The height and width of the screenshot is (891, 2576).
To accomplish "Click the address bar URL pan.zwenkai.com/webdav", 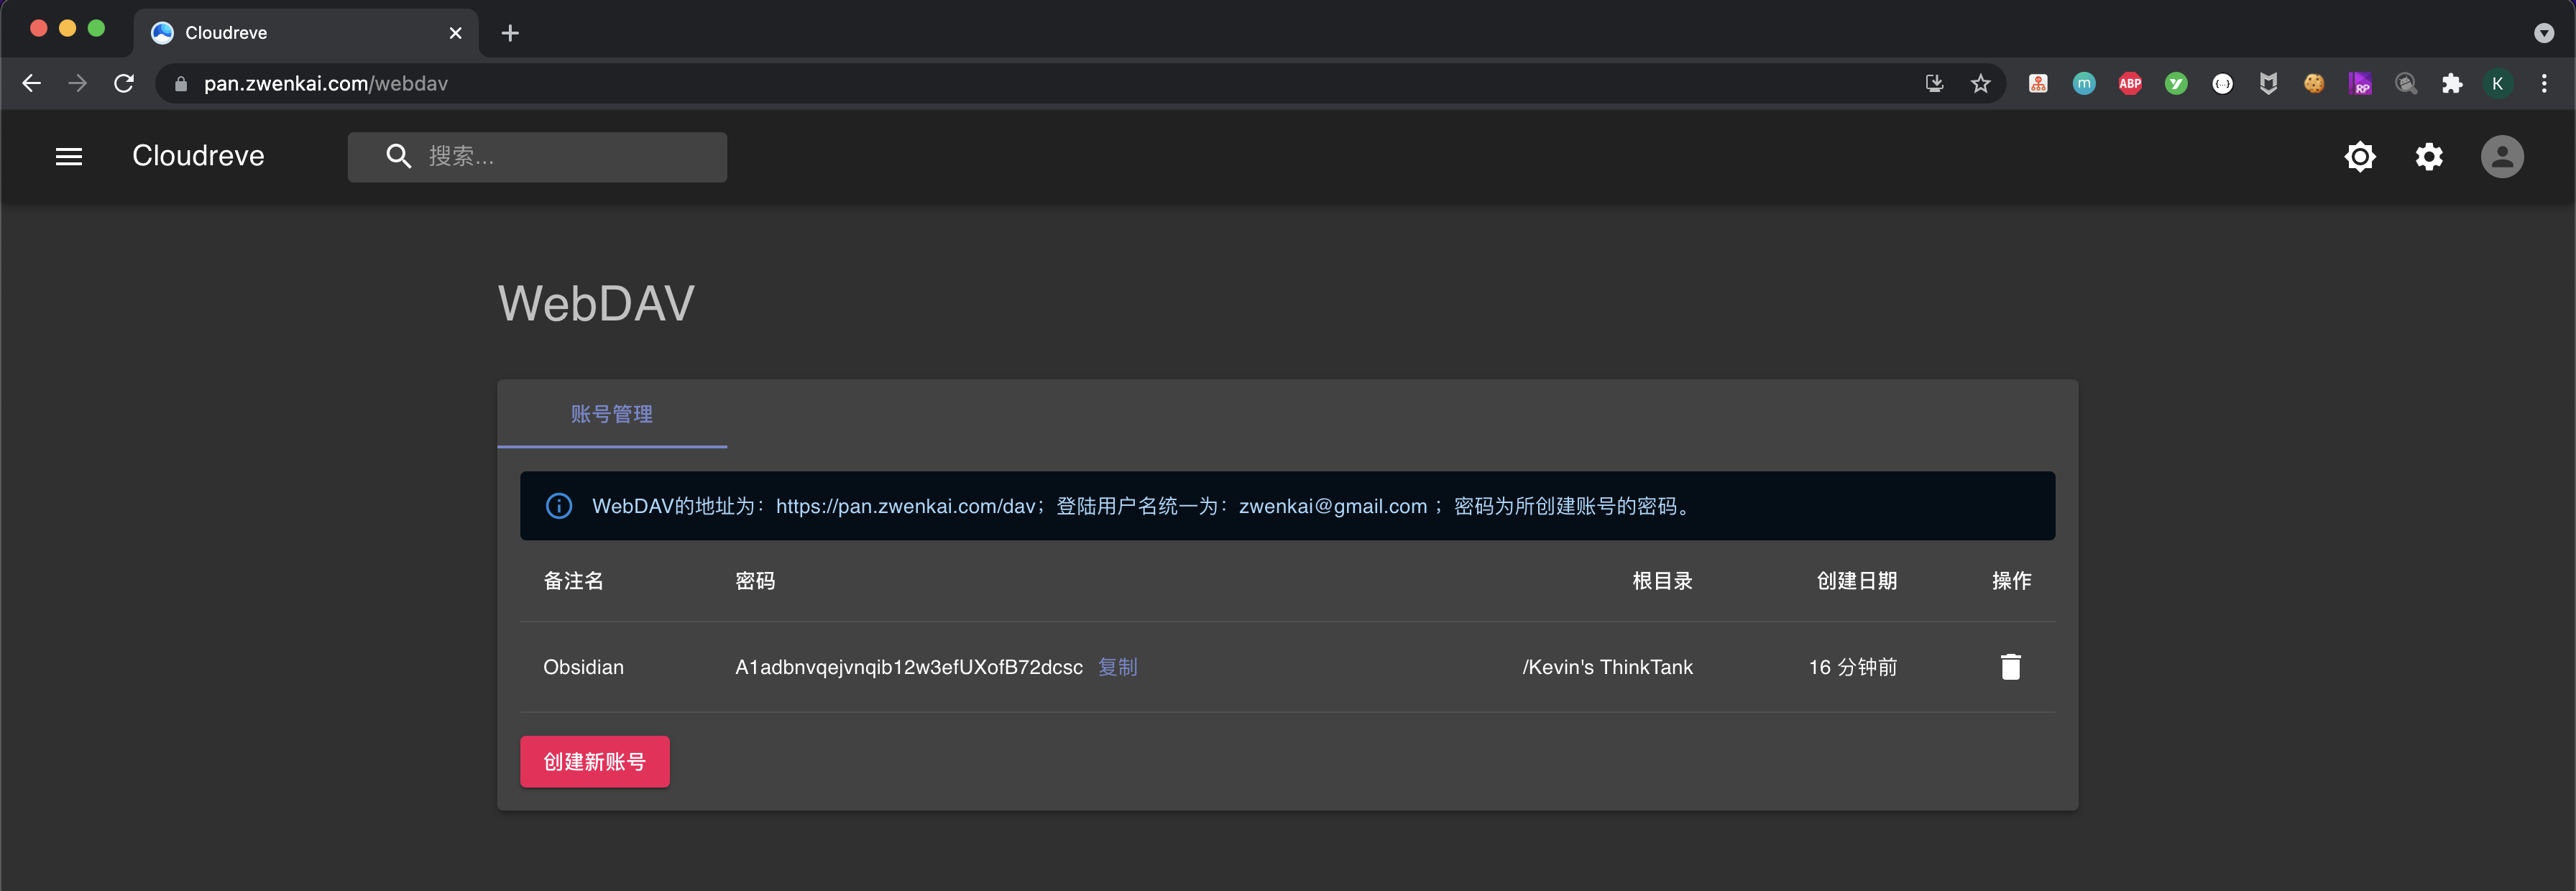I will [x=326, y=84].
